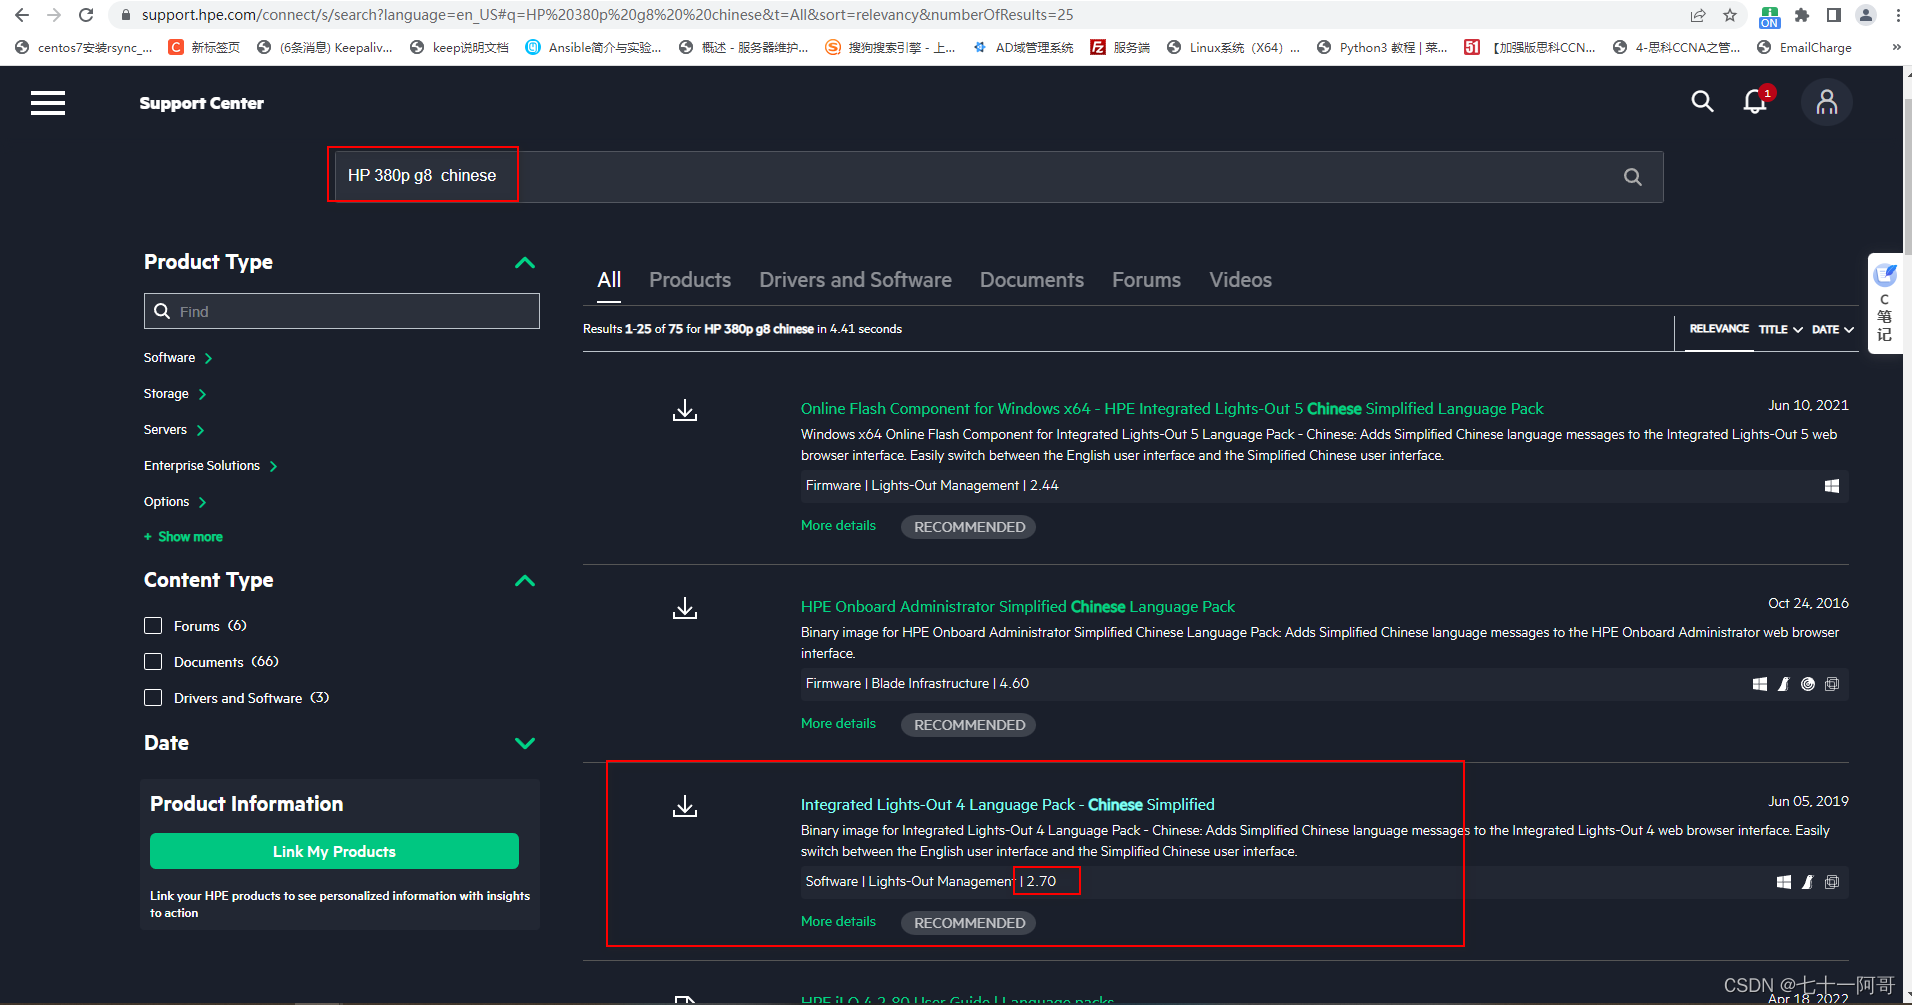Open More details for Onboard Administrator result
The width and height of the screenshot is (1912, 1005).
[x=838, y=724]
